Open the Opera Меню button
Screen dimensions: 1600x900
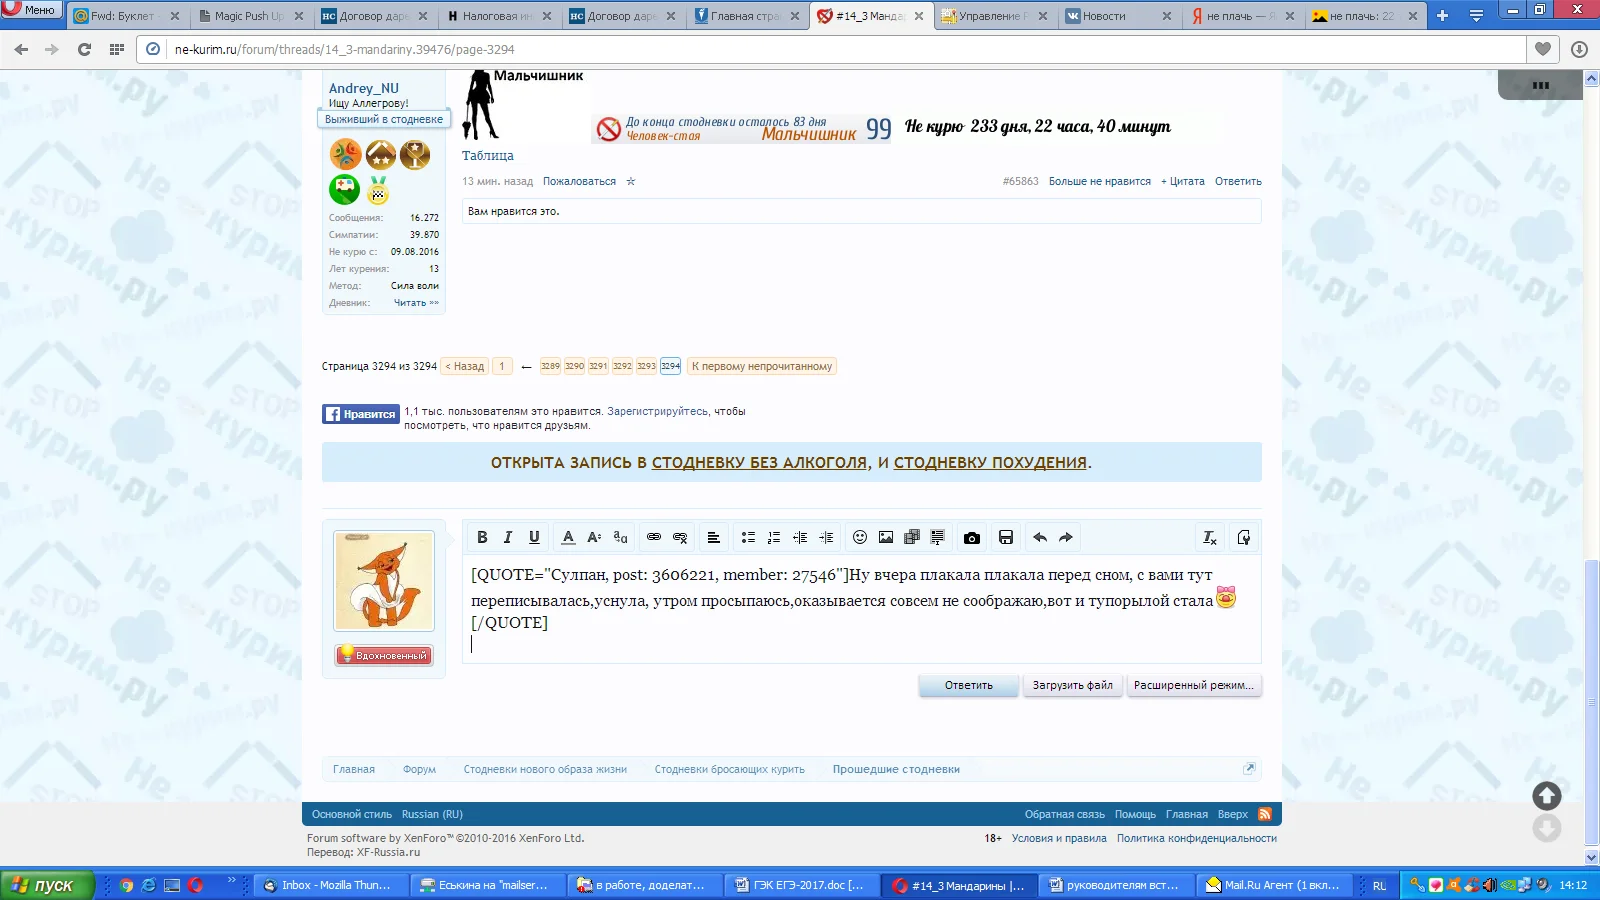30,10
